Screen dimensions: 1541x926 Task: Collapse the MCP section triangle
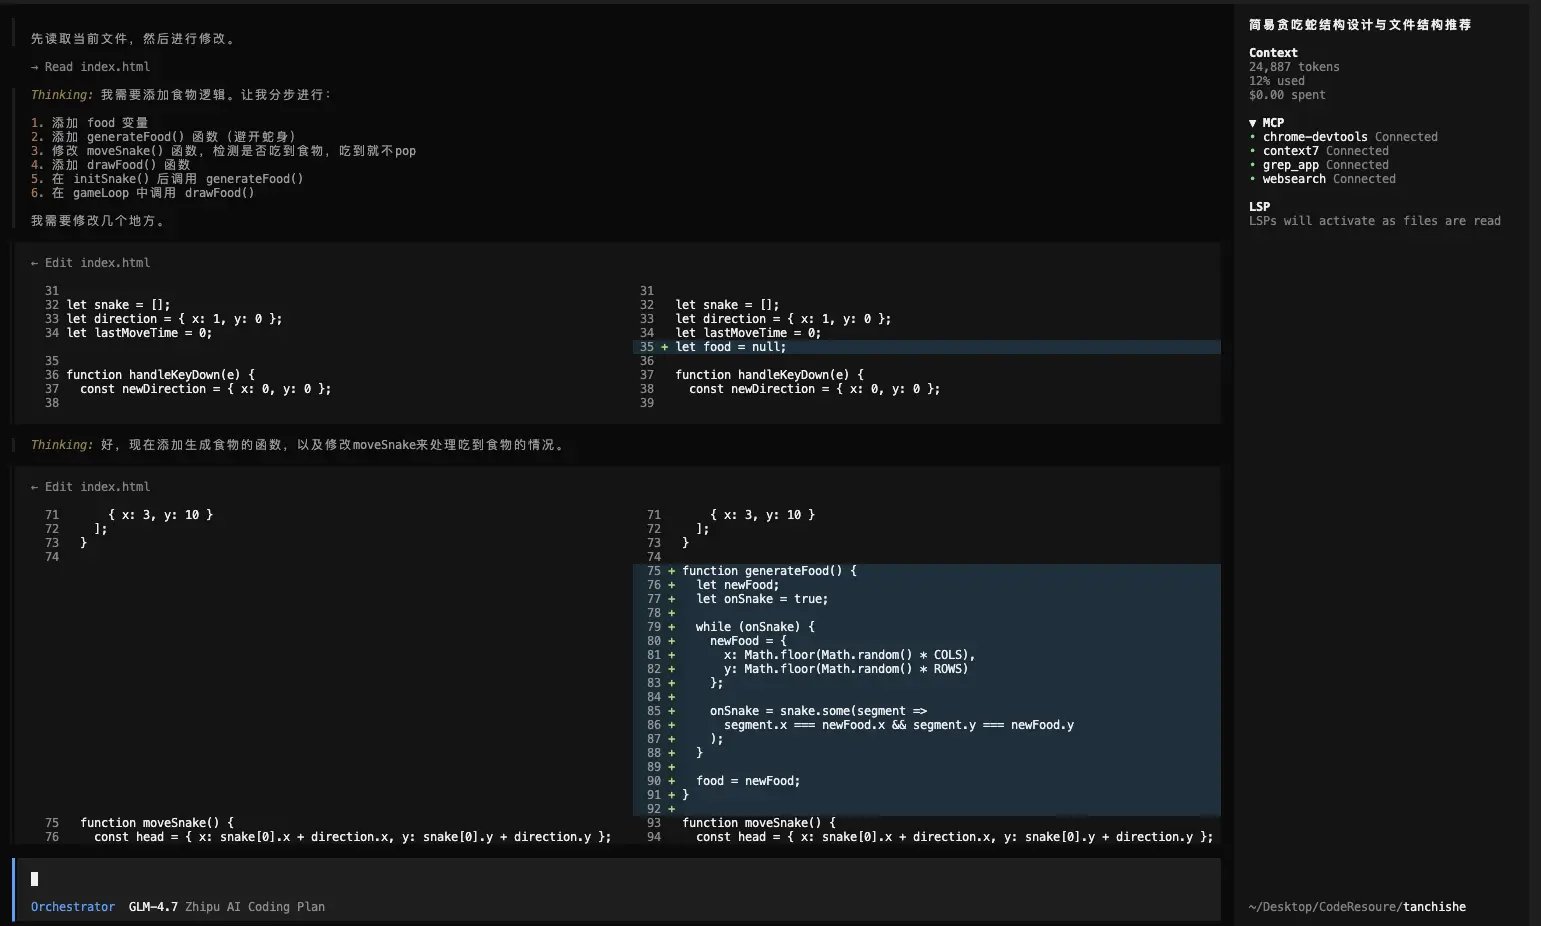1253,123
